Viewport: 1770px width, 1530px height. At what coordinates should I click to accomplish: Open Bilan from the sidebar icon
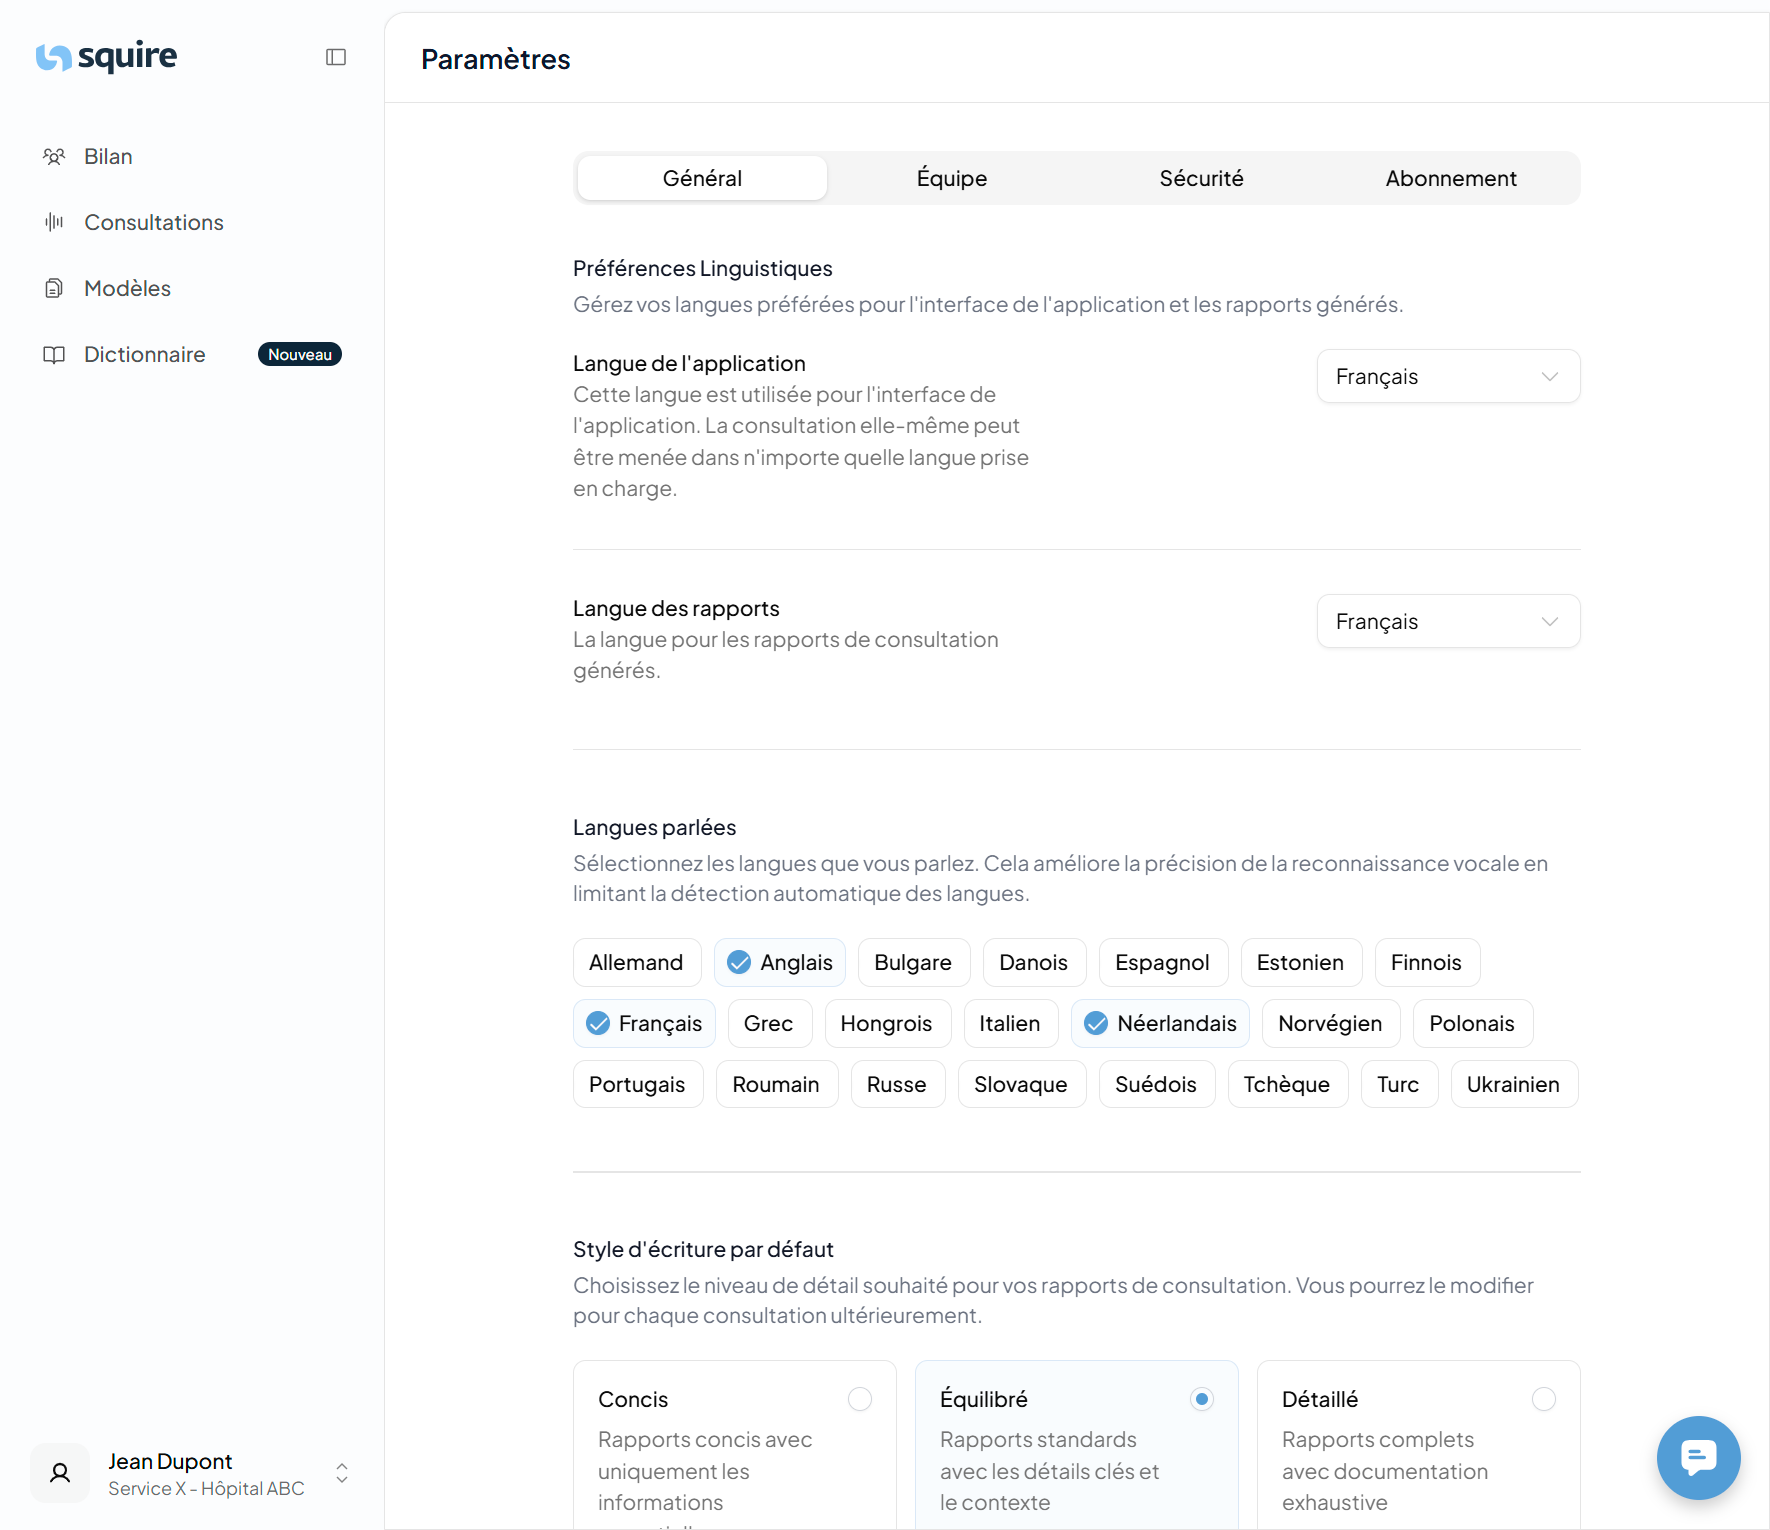point(54,156)
